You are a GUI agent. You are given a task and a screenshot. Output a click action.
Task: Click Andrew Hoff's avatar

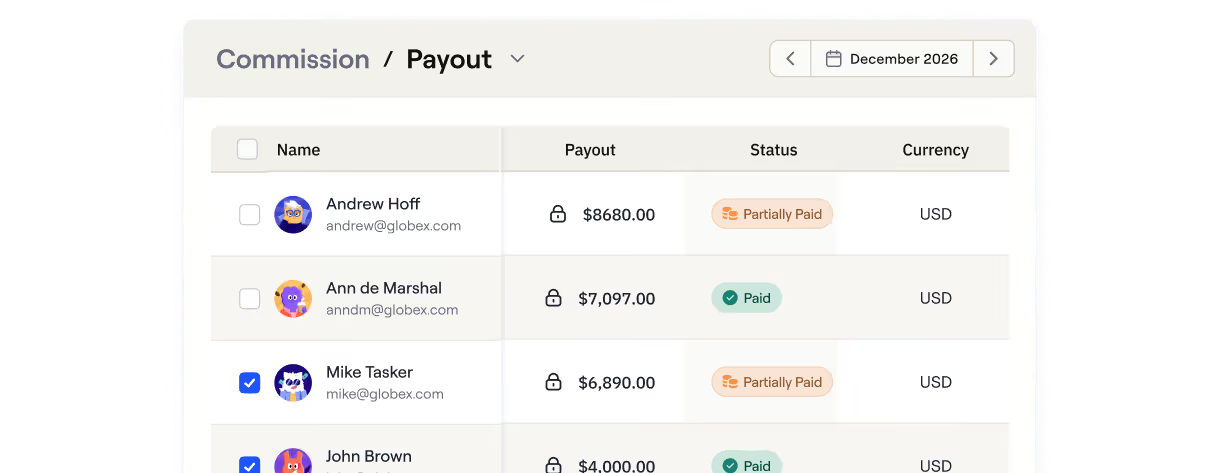[x=293, y=214]
